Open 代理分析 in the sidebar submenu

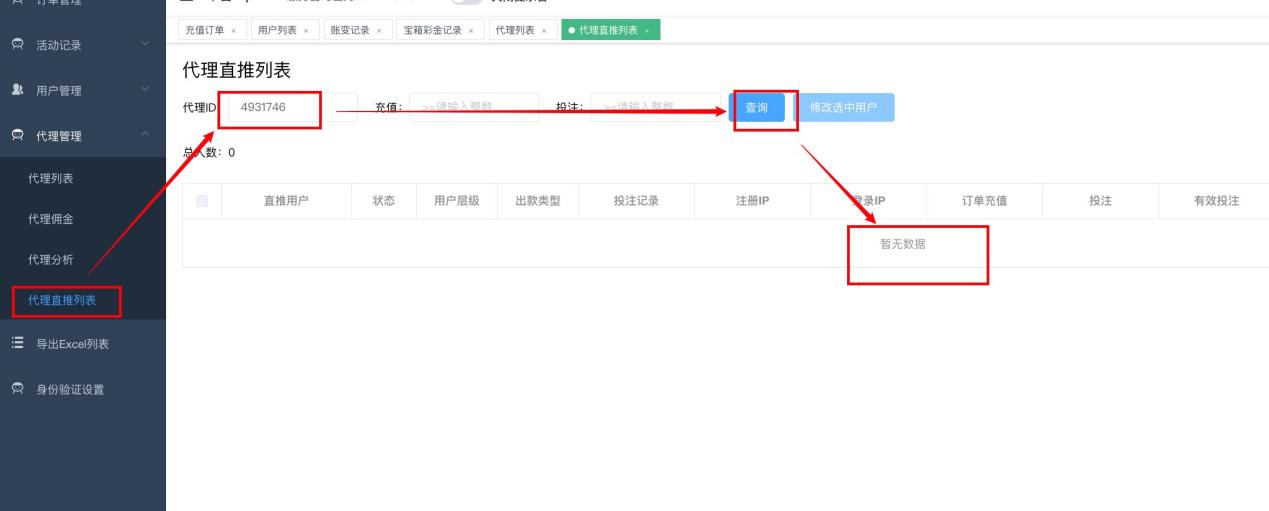[51, 261]
